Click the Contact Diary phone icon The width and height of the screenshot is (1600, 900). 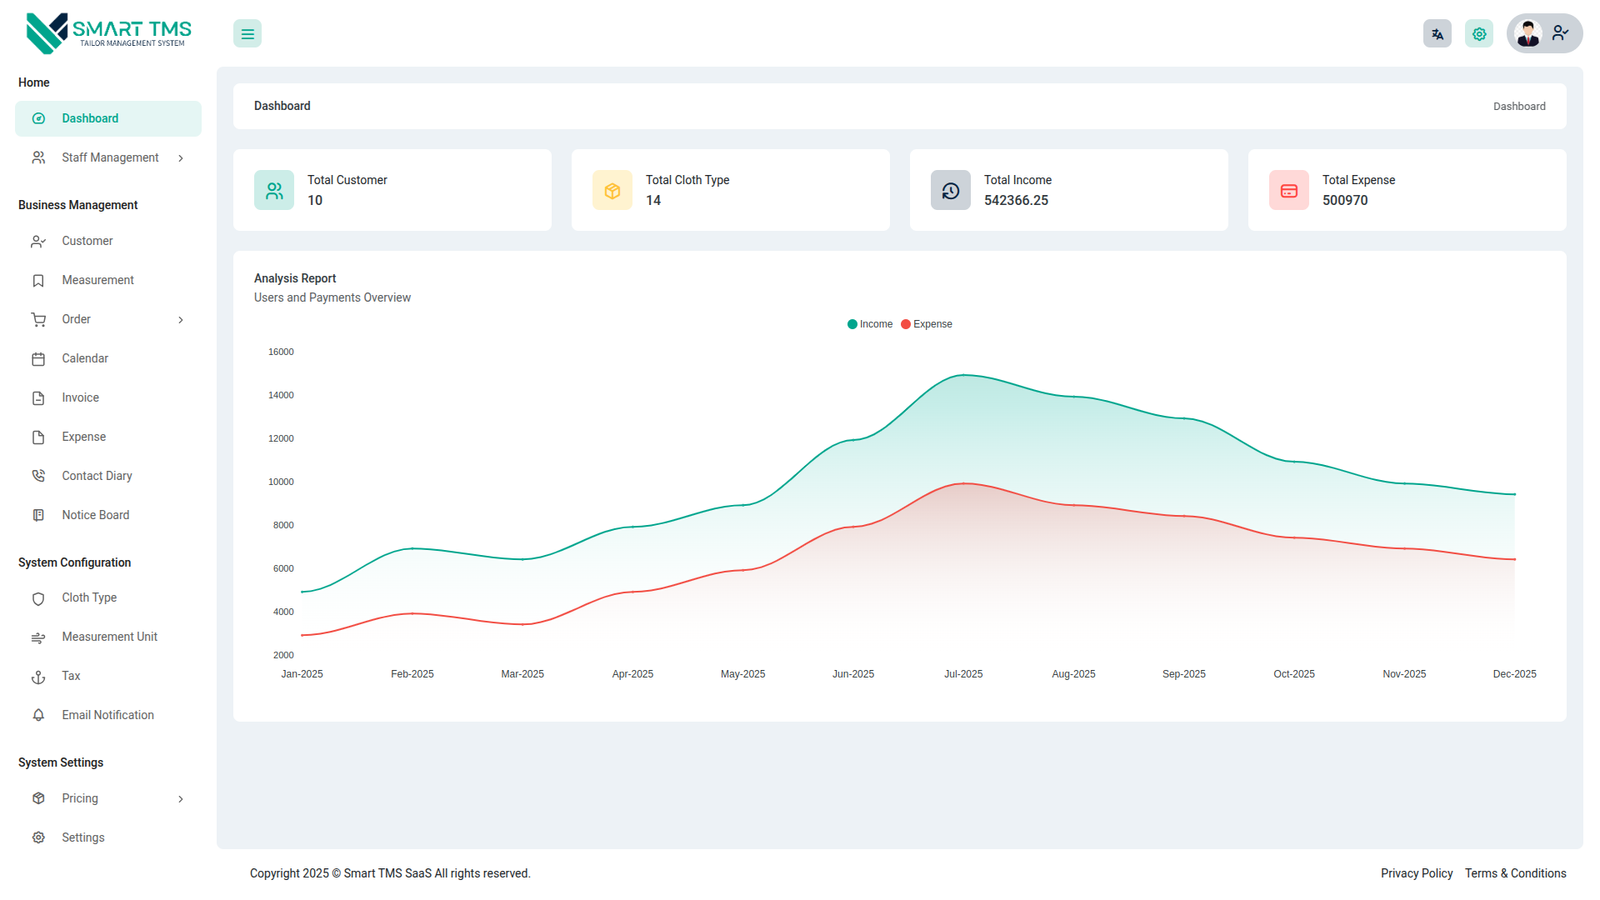coord(38,476)
